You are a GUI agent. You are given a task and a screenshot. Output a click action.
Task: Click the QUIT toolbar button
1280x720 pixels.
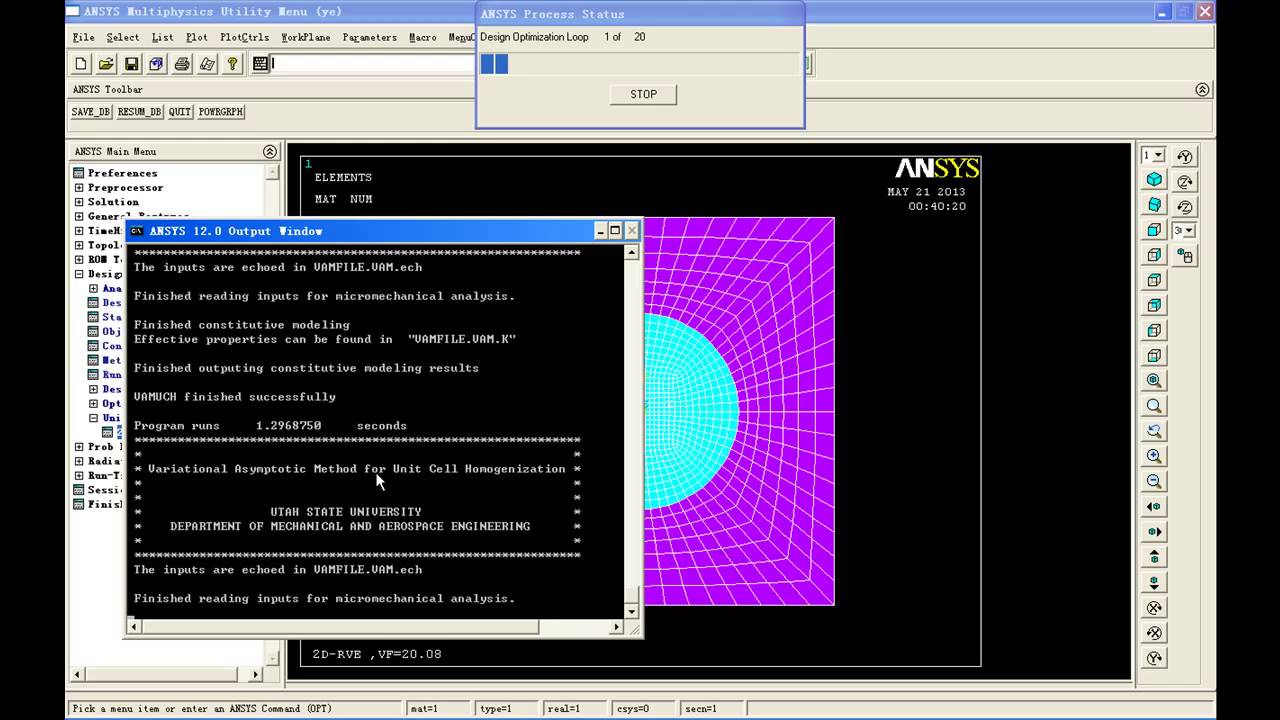180,112
